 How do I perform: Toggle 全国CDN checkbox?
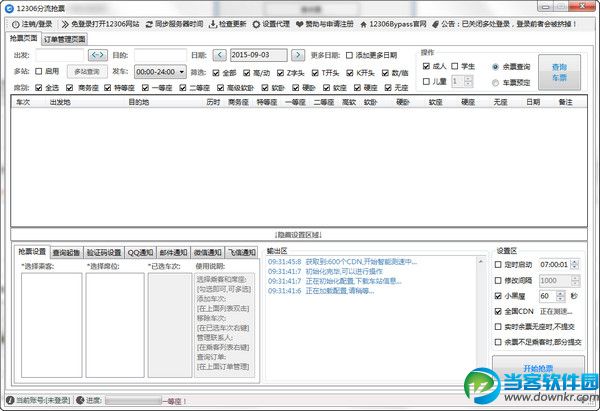tap(498, 312)
